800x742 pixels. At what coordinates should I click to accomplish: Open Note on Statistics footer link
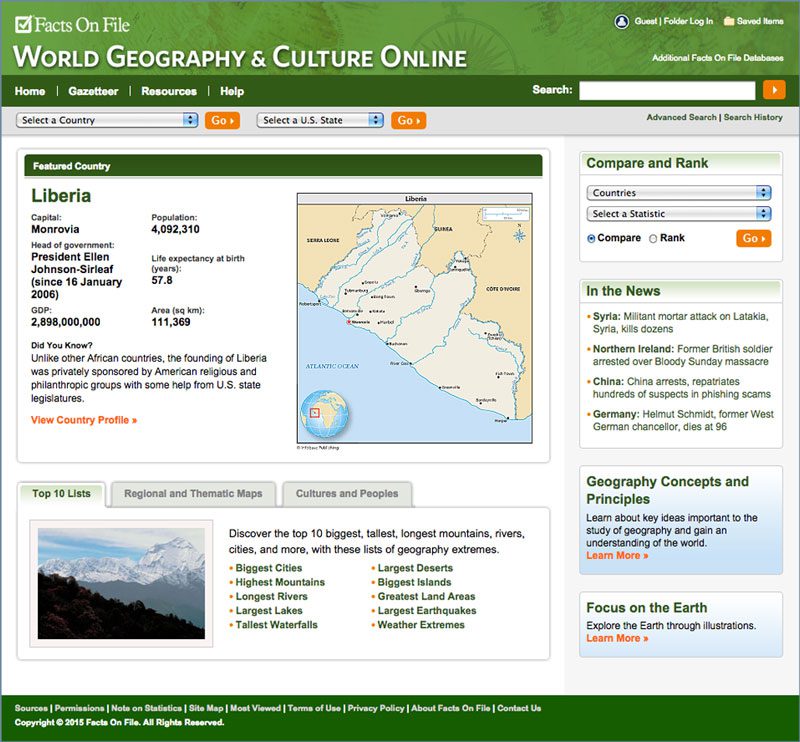146,708
